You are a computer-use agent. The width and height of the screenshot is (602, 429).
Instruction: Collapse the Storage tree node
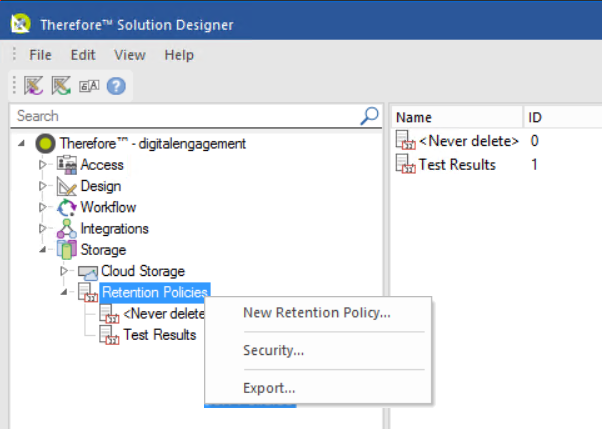[42, 250]
